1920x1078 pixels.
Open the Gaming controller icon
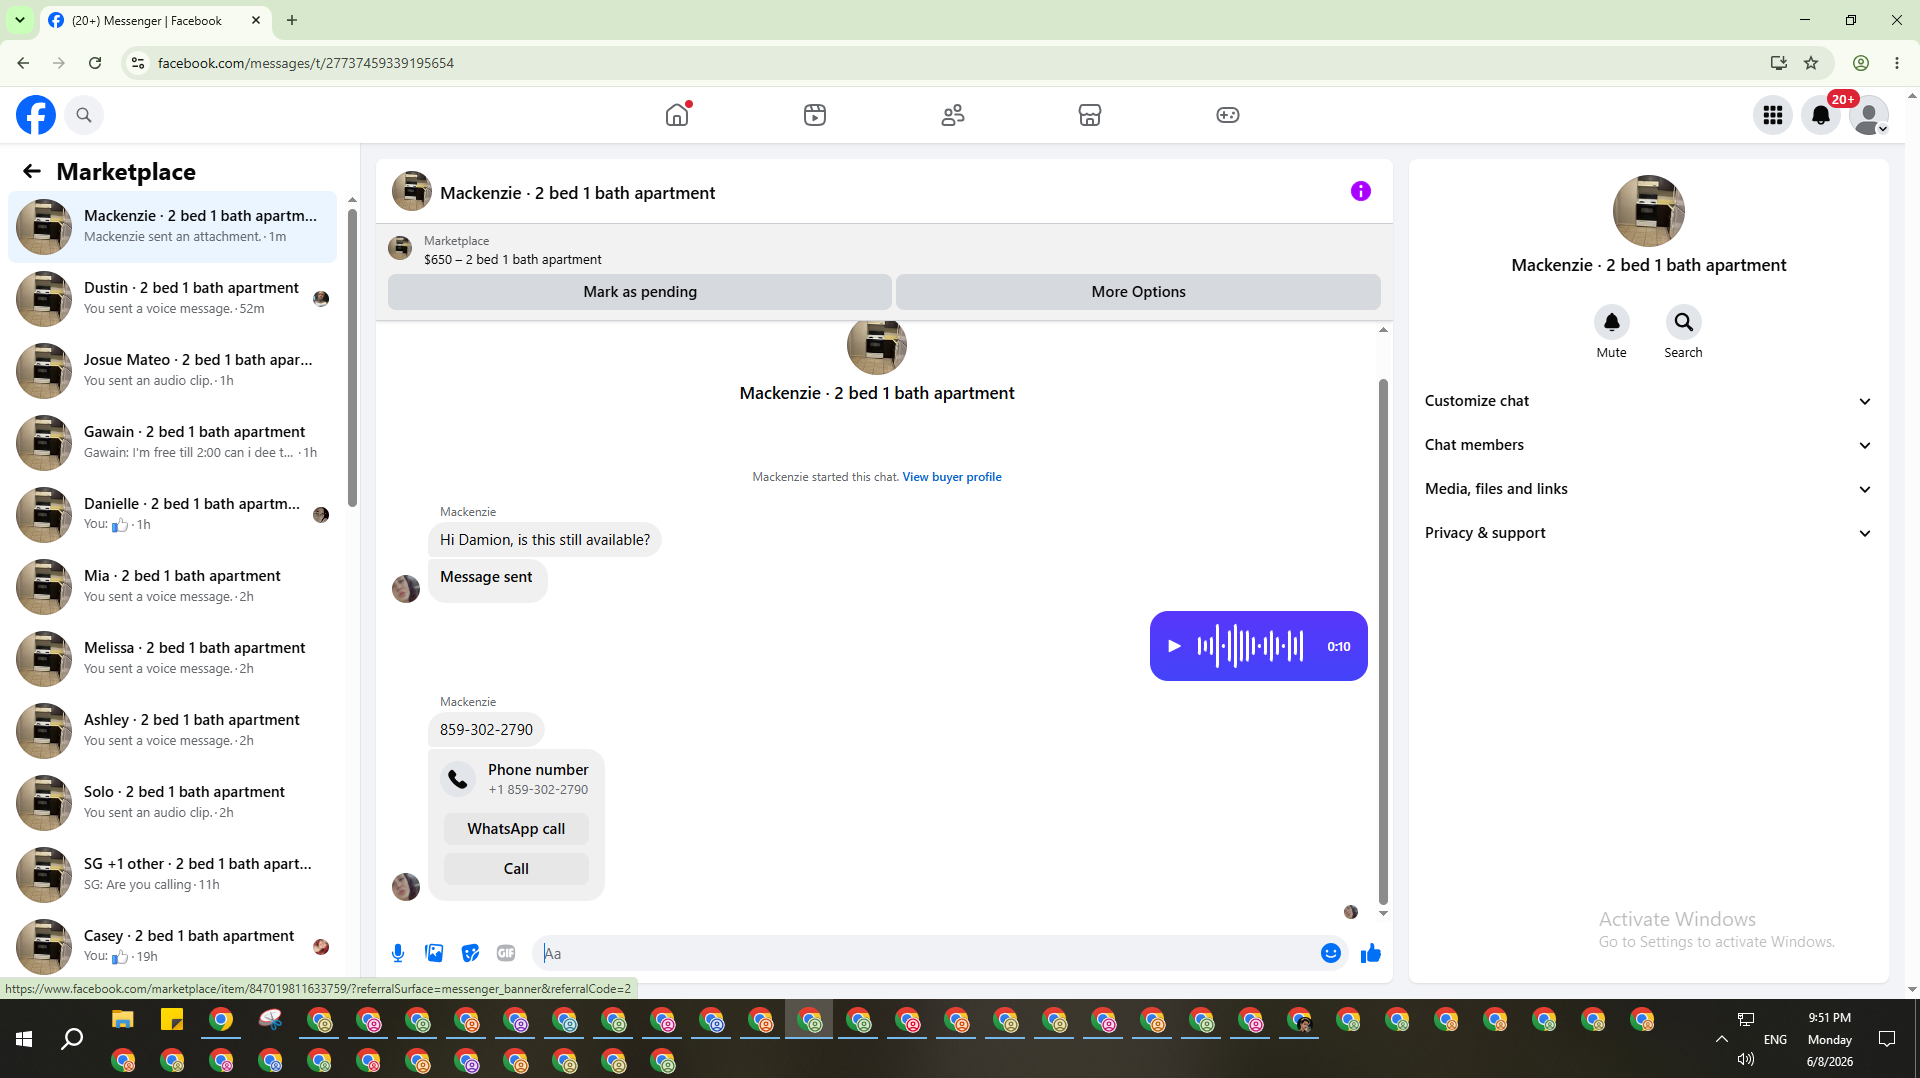point(1228,115)
